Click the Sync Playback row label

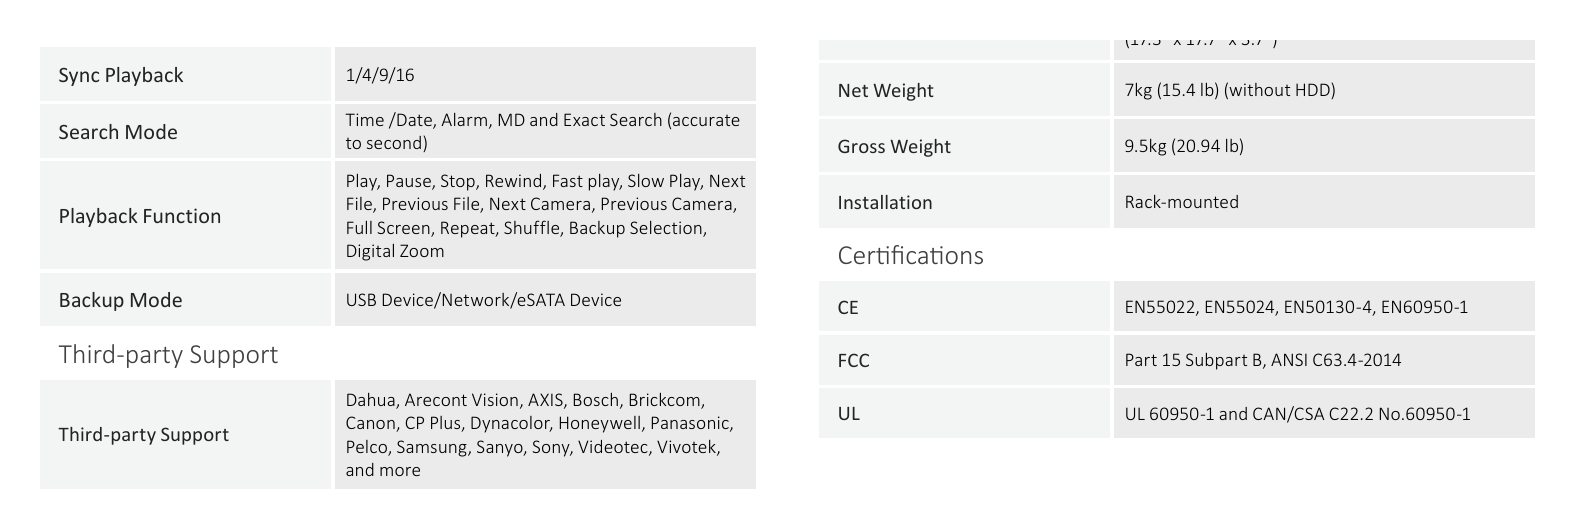[121, 76]
